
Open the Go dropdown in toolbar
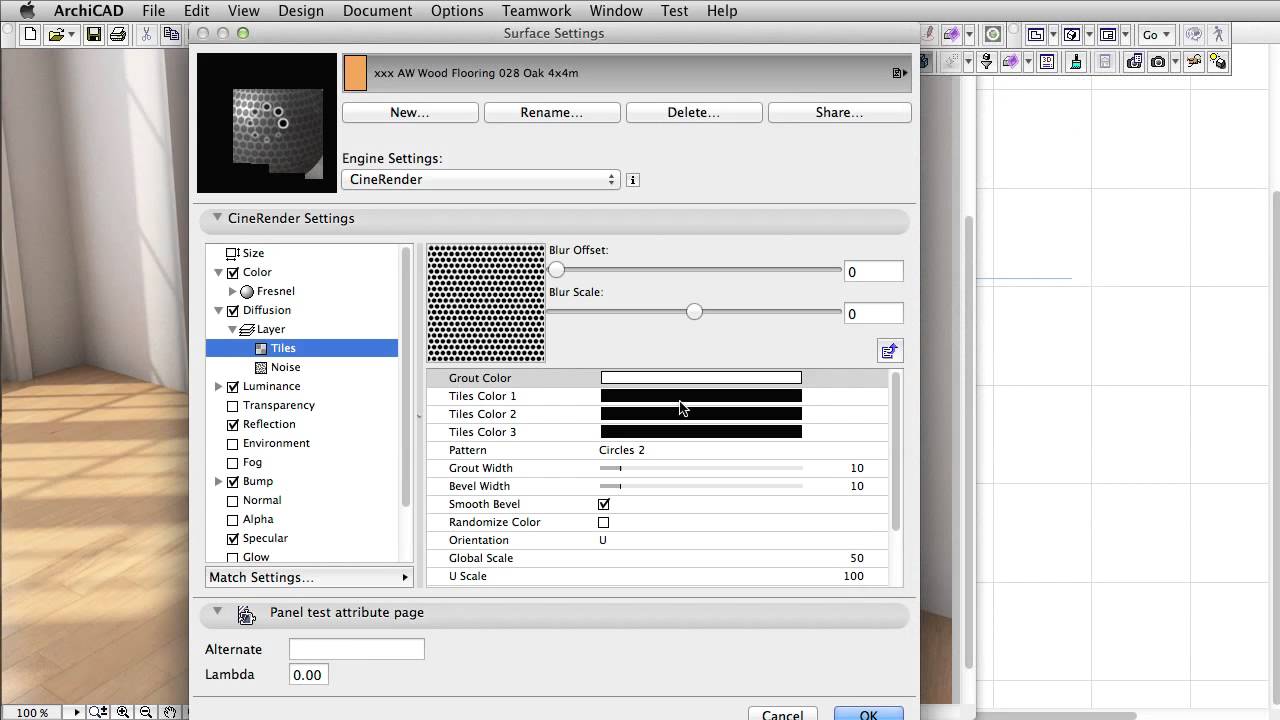coord(1157,35)
